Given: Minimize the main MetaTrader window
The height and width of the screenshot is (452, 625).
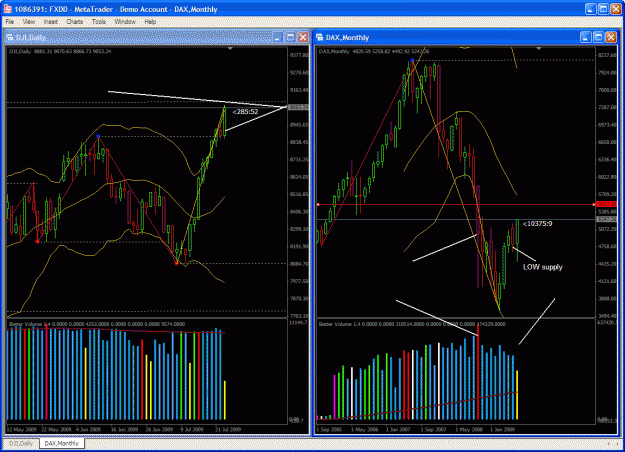Looking at the screenshot, I should pyautogui.click(x=590, y=9).
